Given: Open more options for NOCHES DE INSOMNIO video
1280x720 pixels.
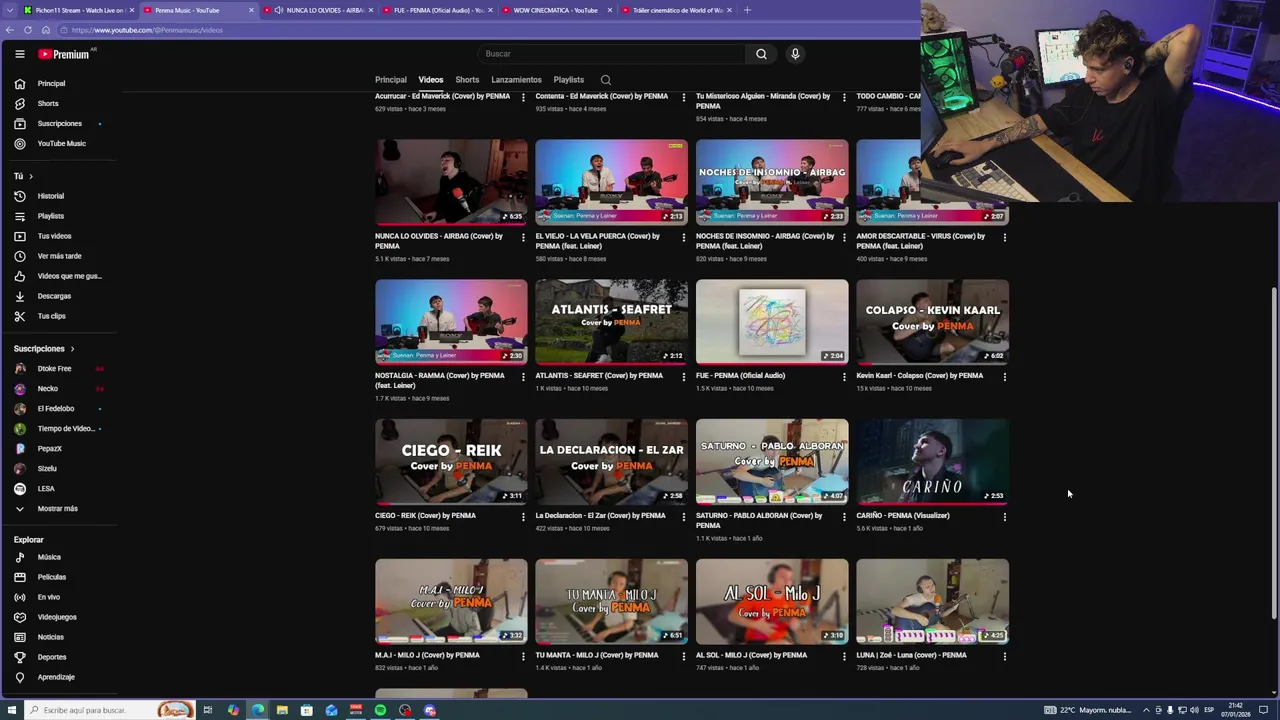Looking at the screenshot, I should (x=844, y=237).
